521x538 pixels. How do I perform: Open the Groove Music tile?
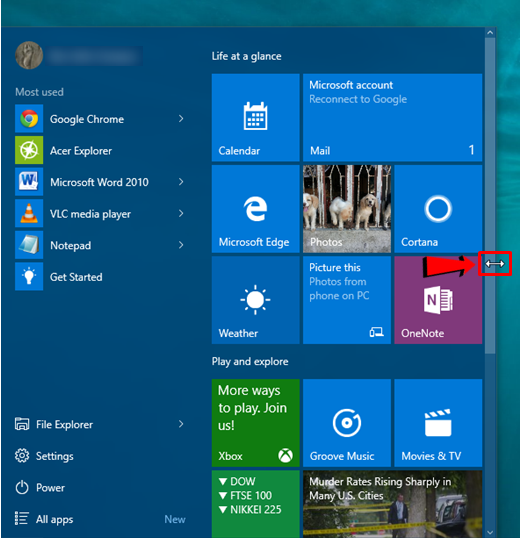coord(347,423)
